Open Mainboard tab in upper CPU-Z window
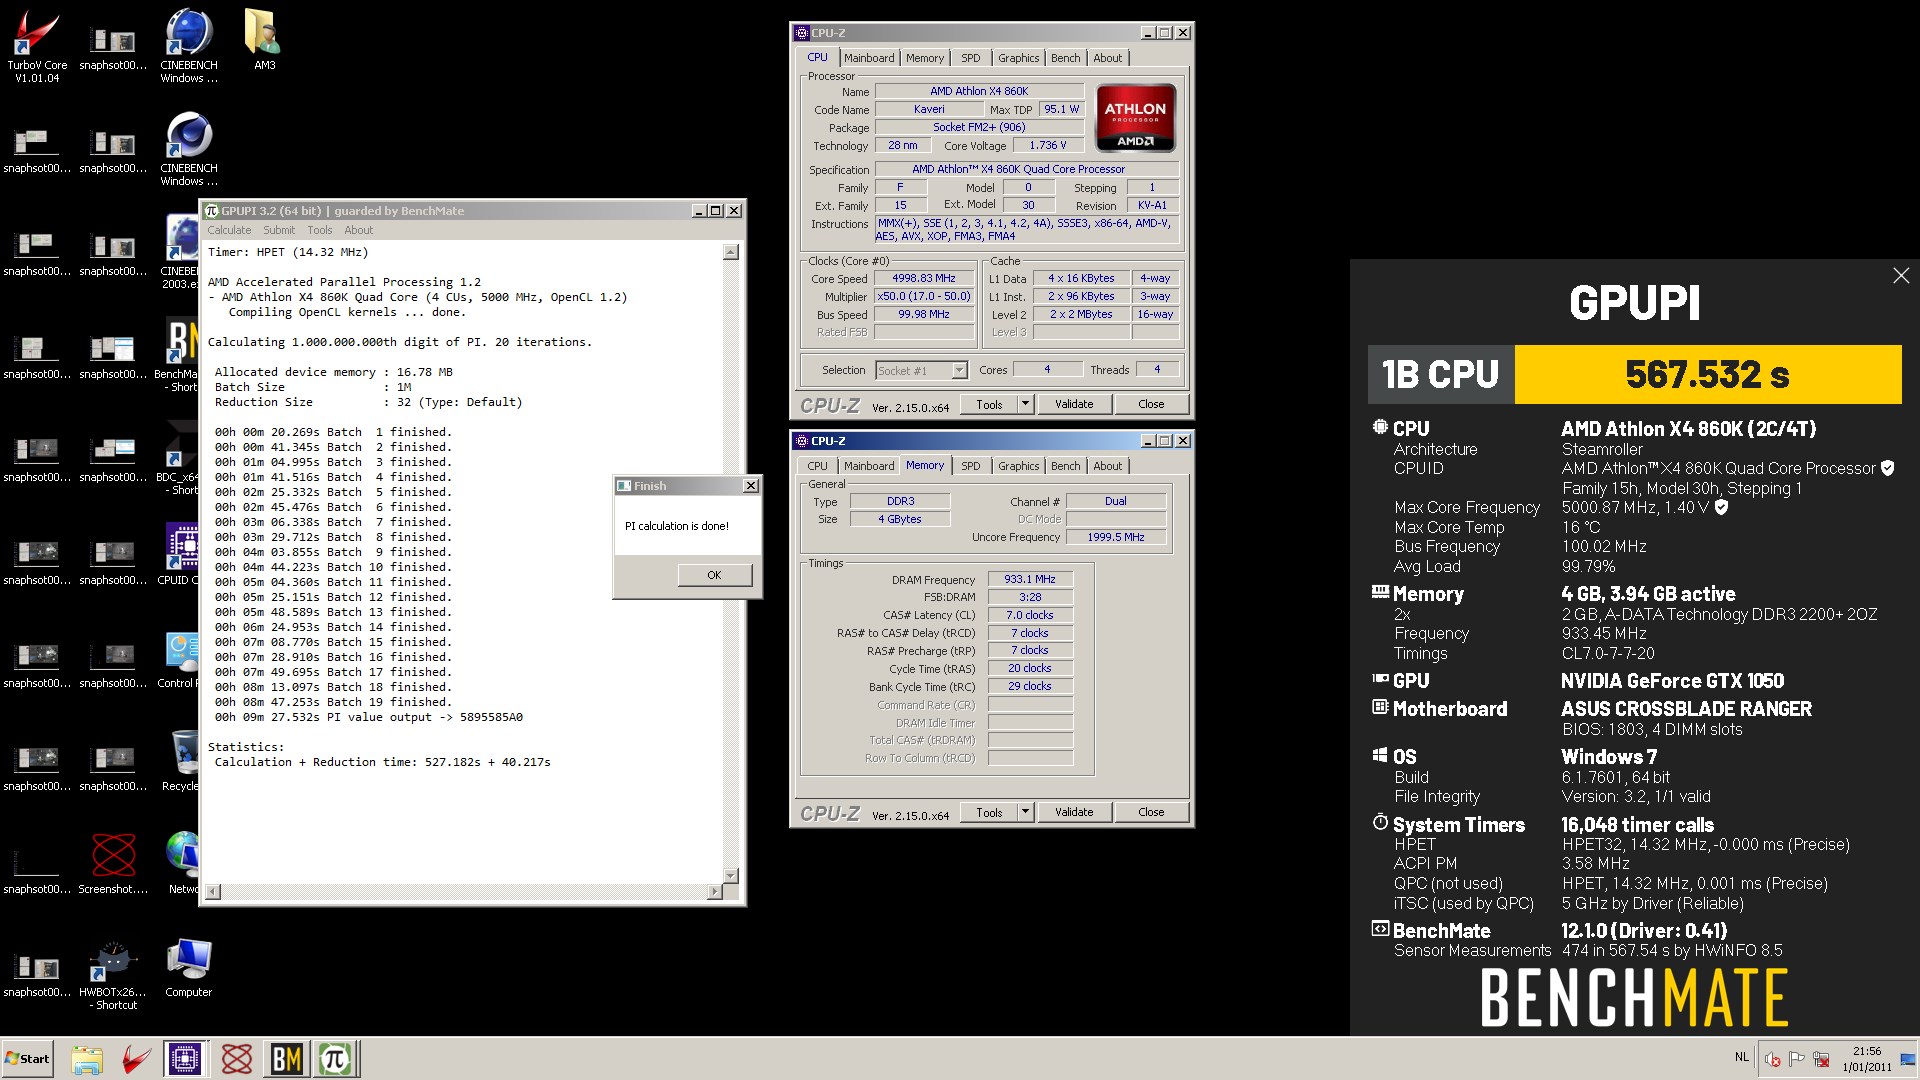 click(868, 58)
